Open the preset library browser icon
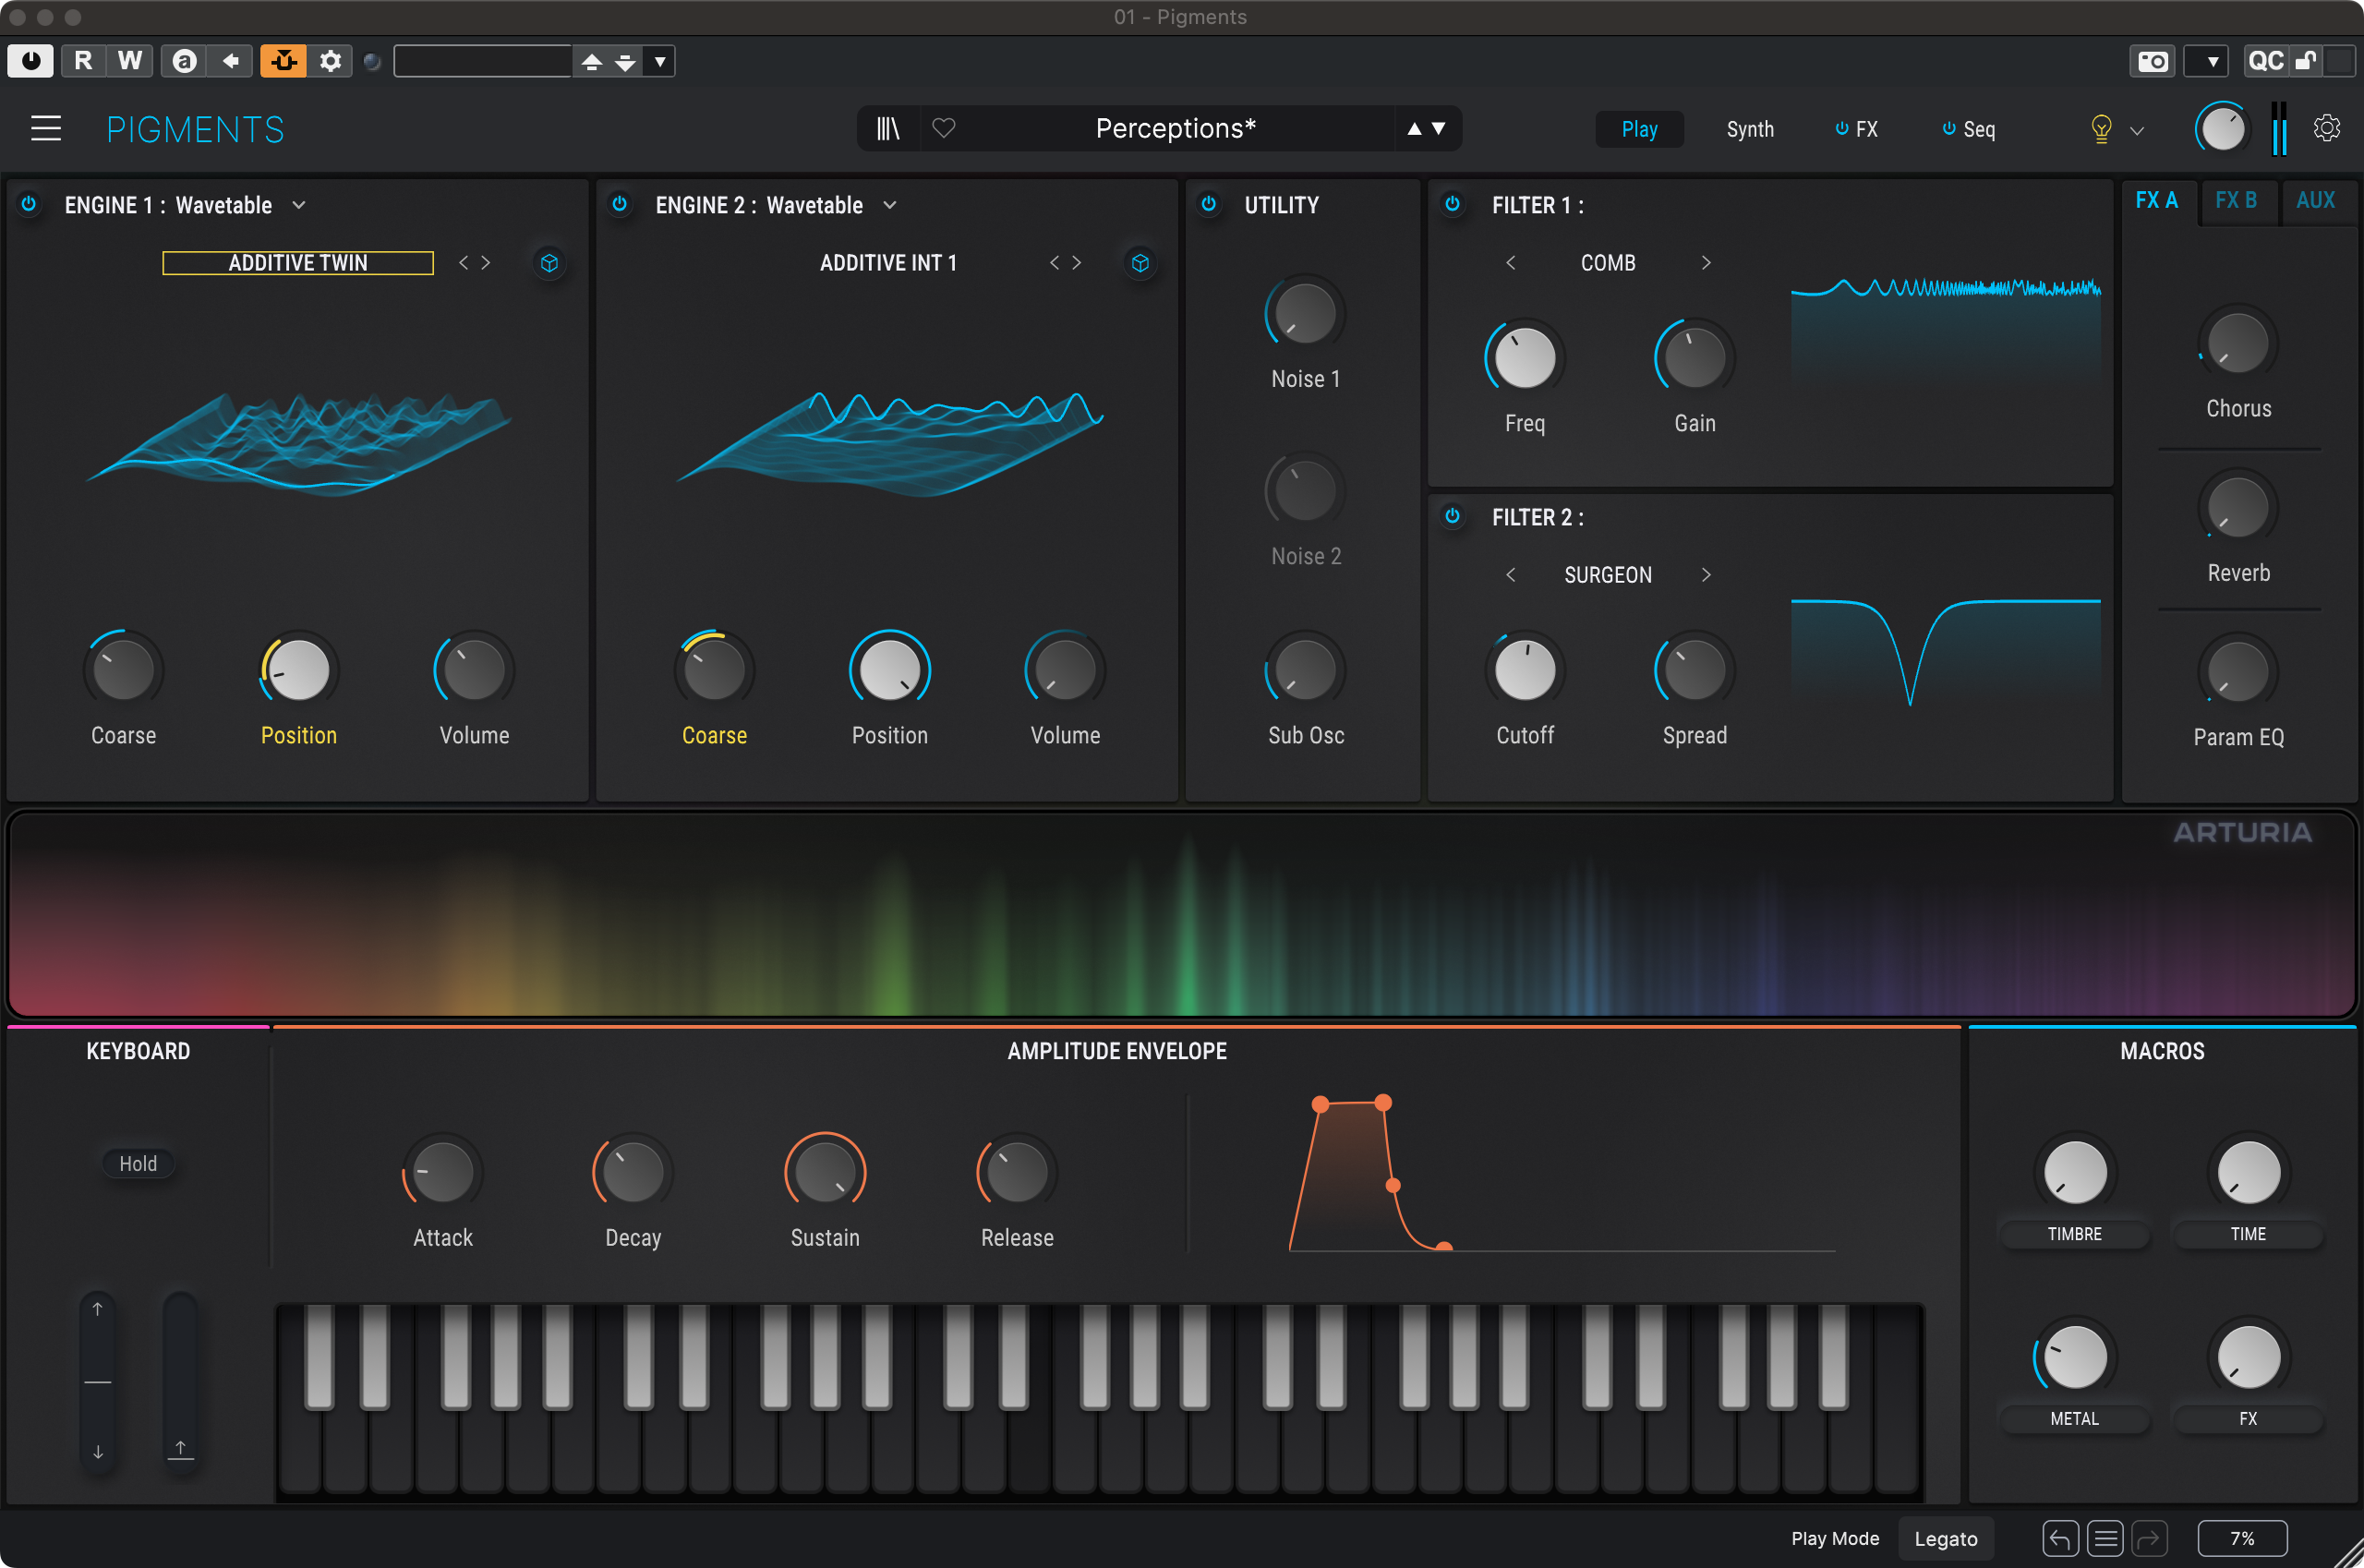 pos(888,129)
